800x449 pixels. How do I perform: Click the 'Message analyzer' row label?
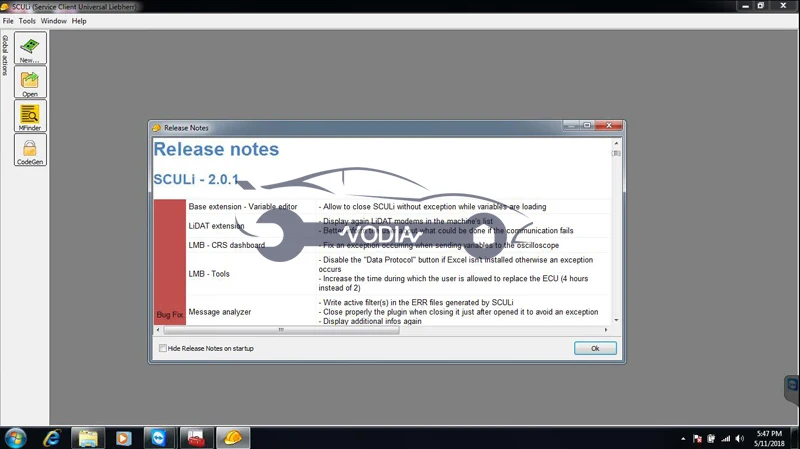(220, 312)
